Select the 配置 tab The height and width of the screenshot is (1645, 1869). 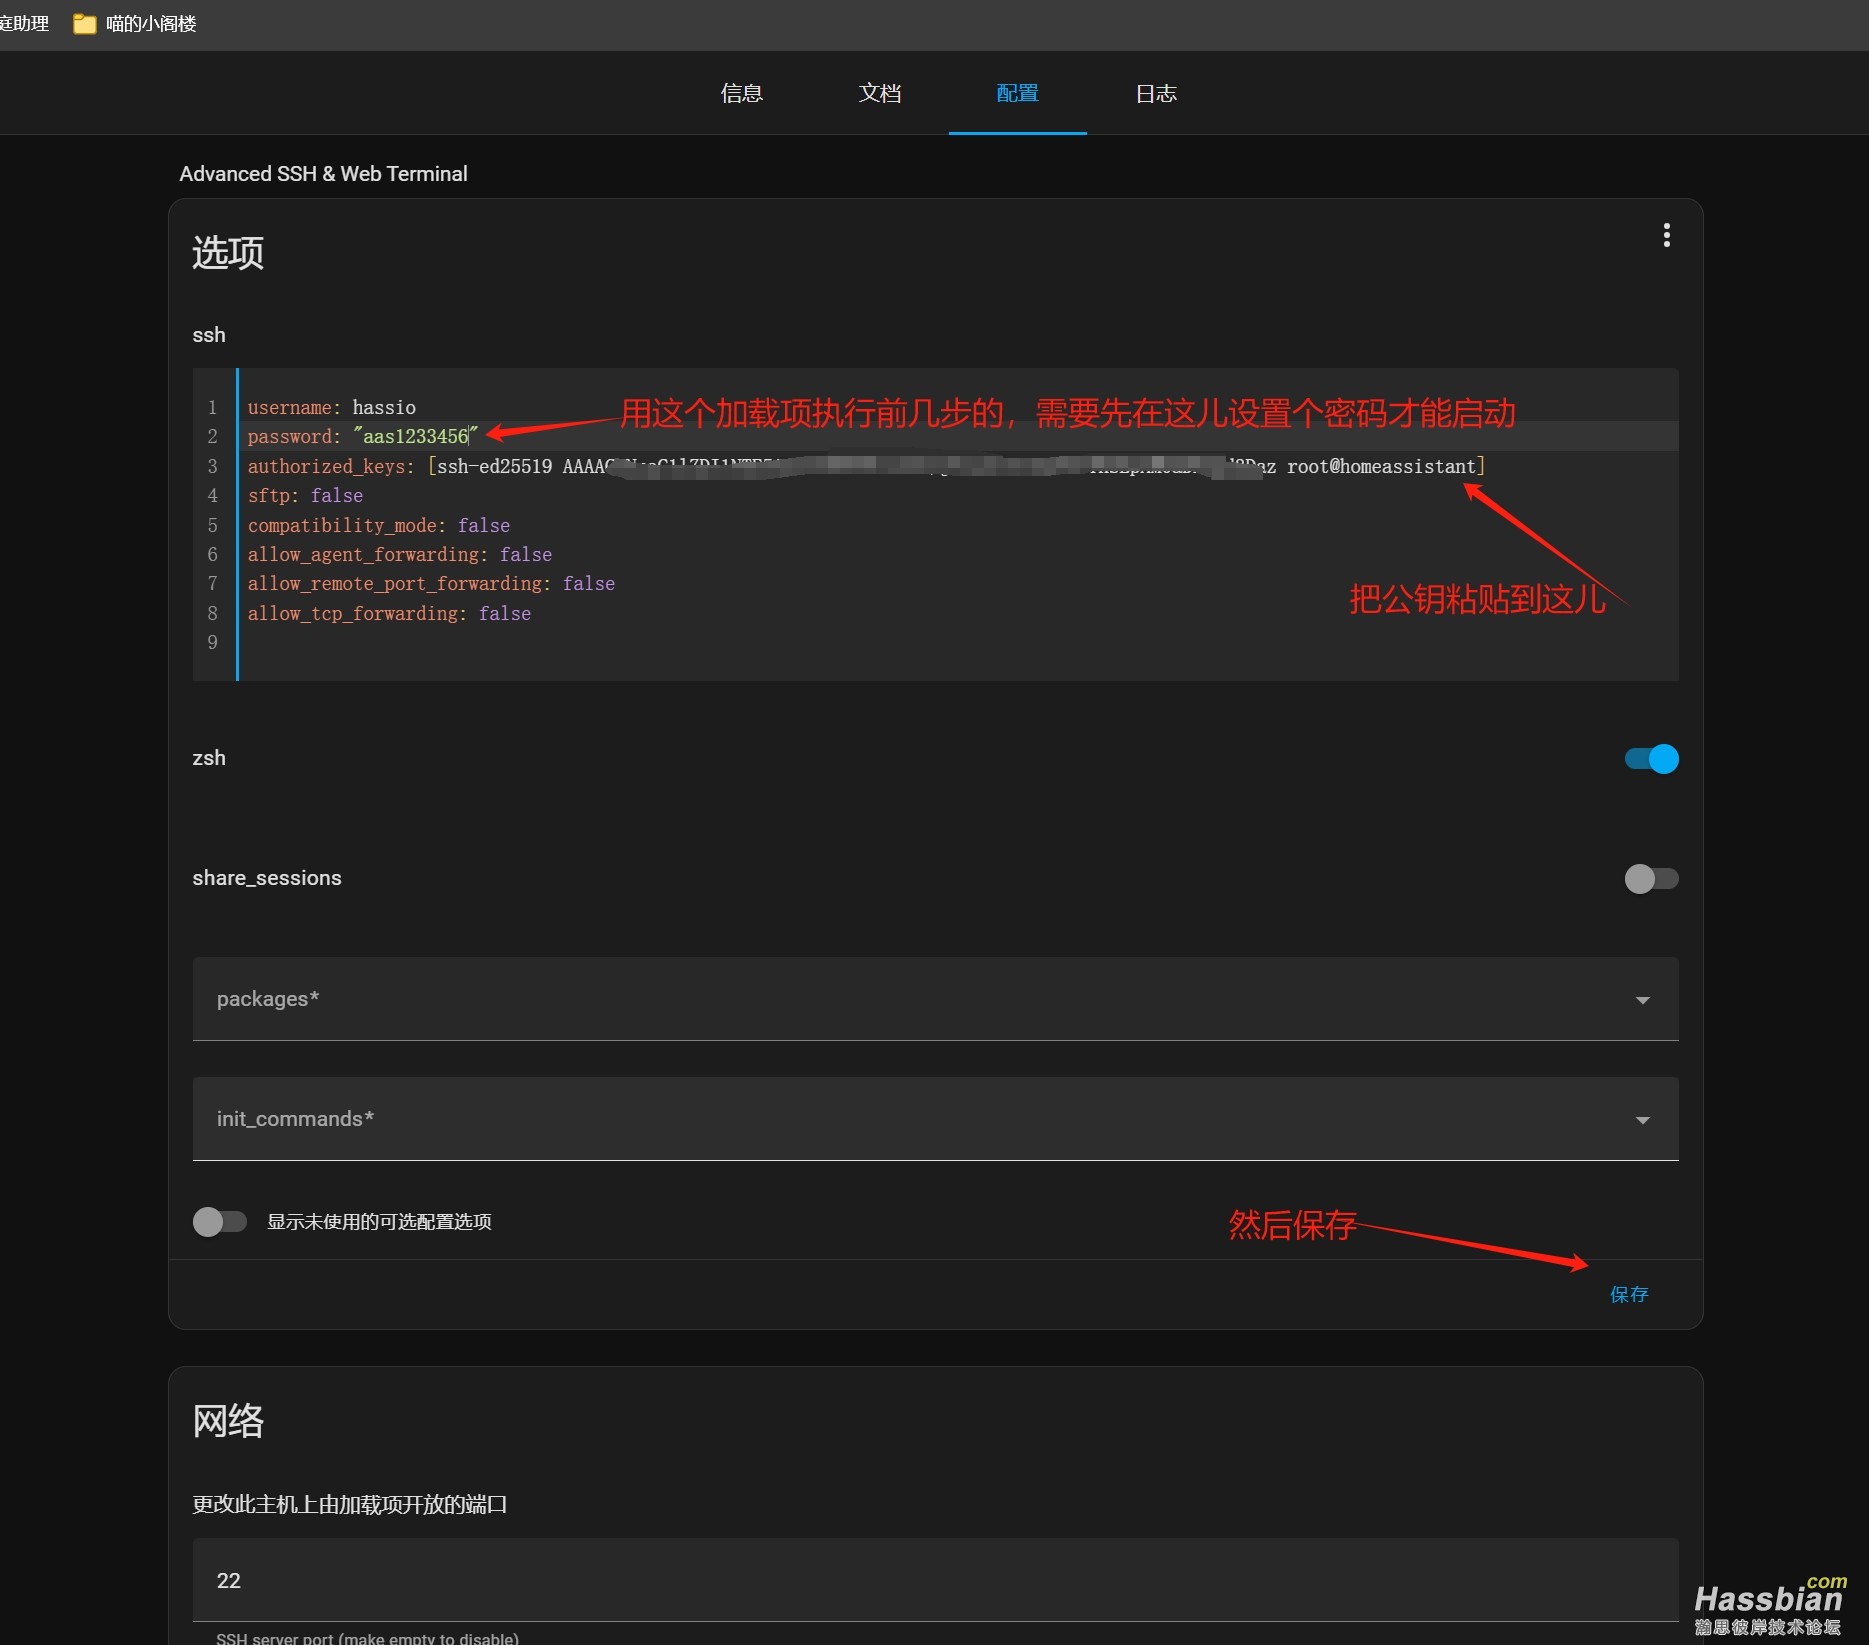[x=1018, y=93]
